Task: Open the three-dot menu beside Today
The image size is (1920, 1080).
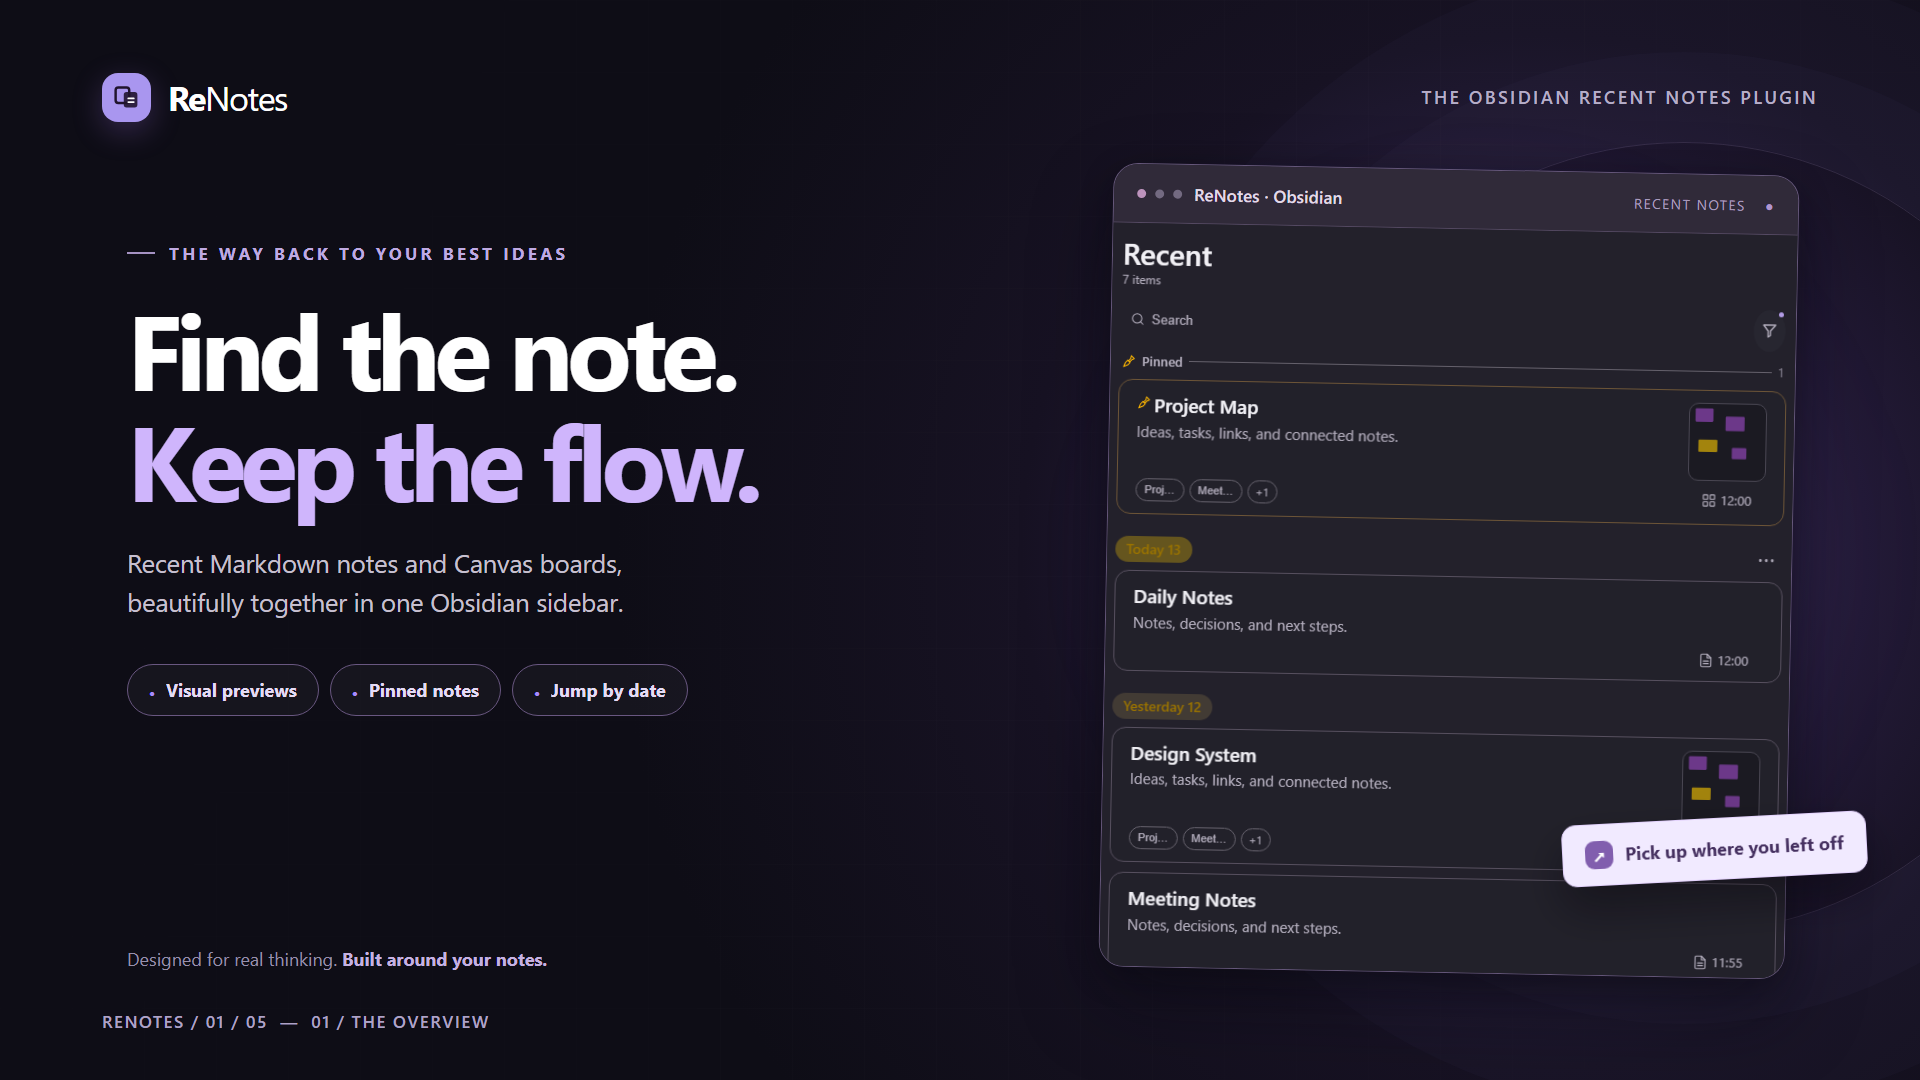Action: tap(1766, 561)
